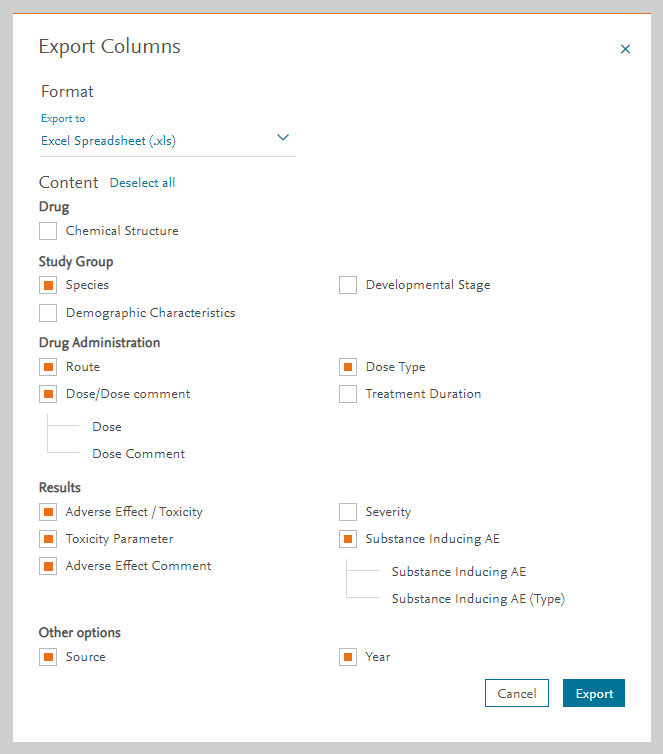
Task: Enable Treatment Duration checkbox
Action: point(348,394)
